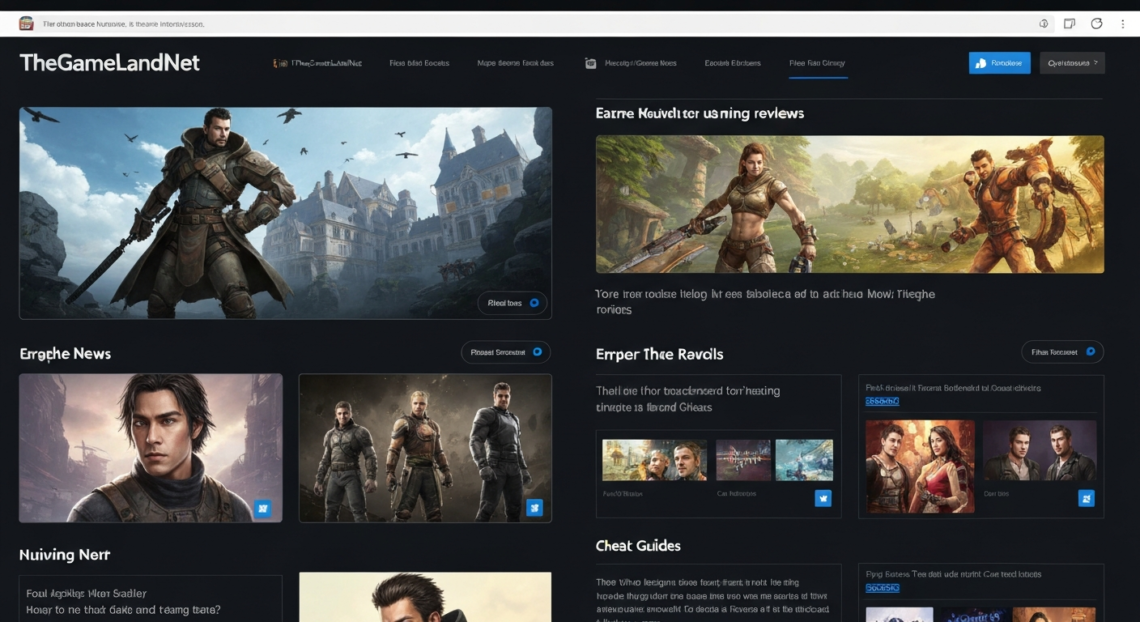Select the Maps Scores item in the navigation bar
Screen dimensions: 1140x622
pyautogui.click(x=514, y=62)
